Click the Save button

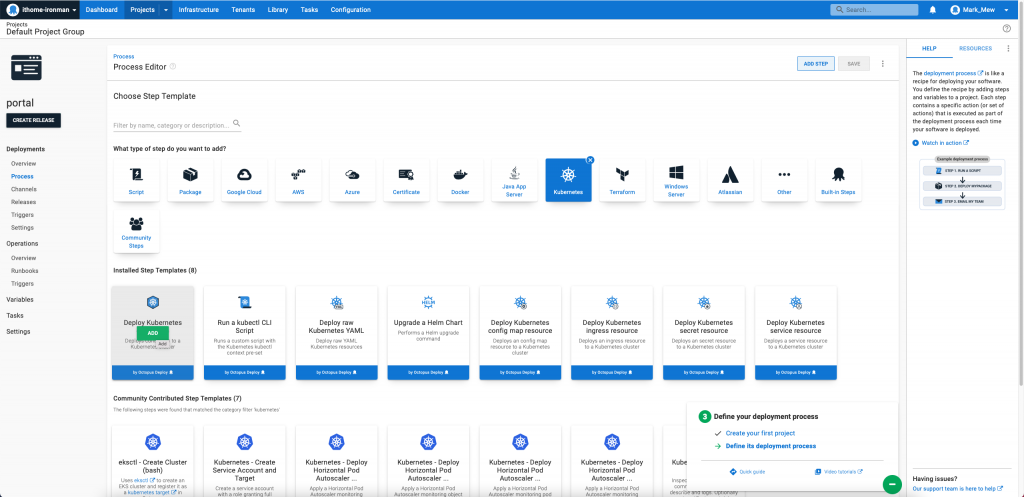(x=854, y=64)
